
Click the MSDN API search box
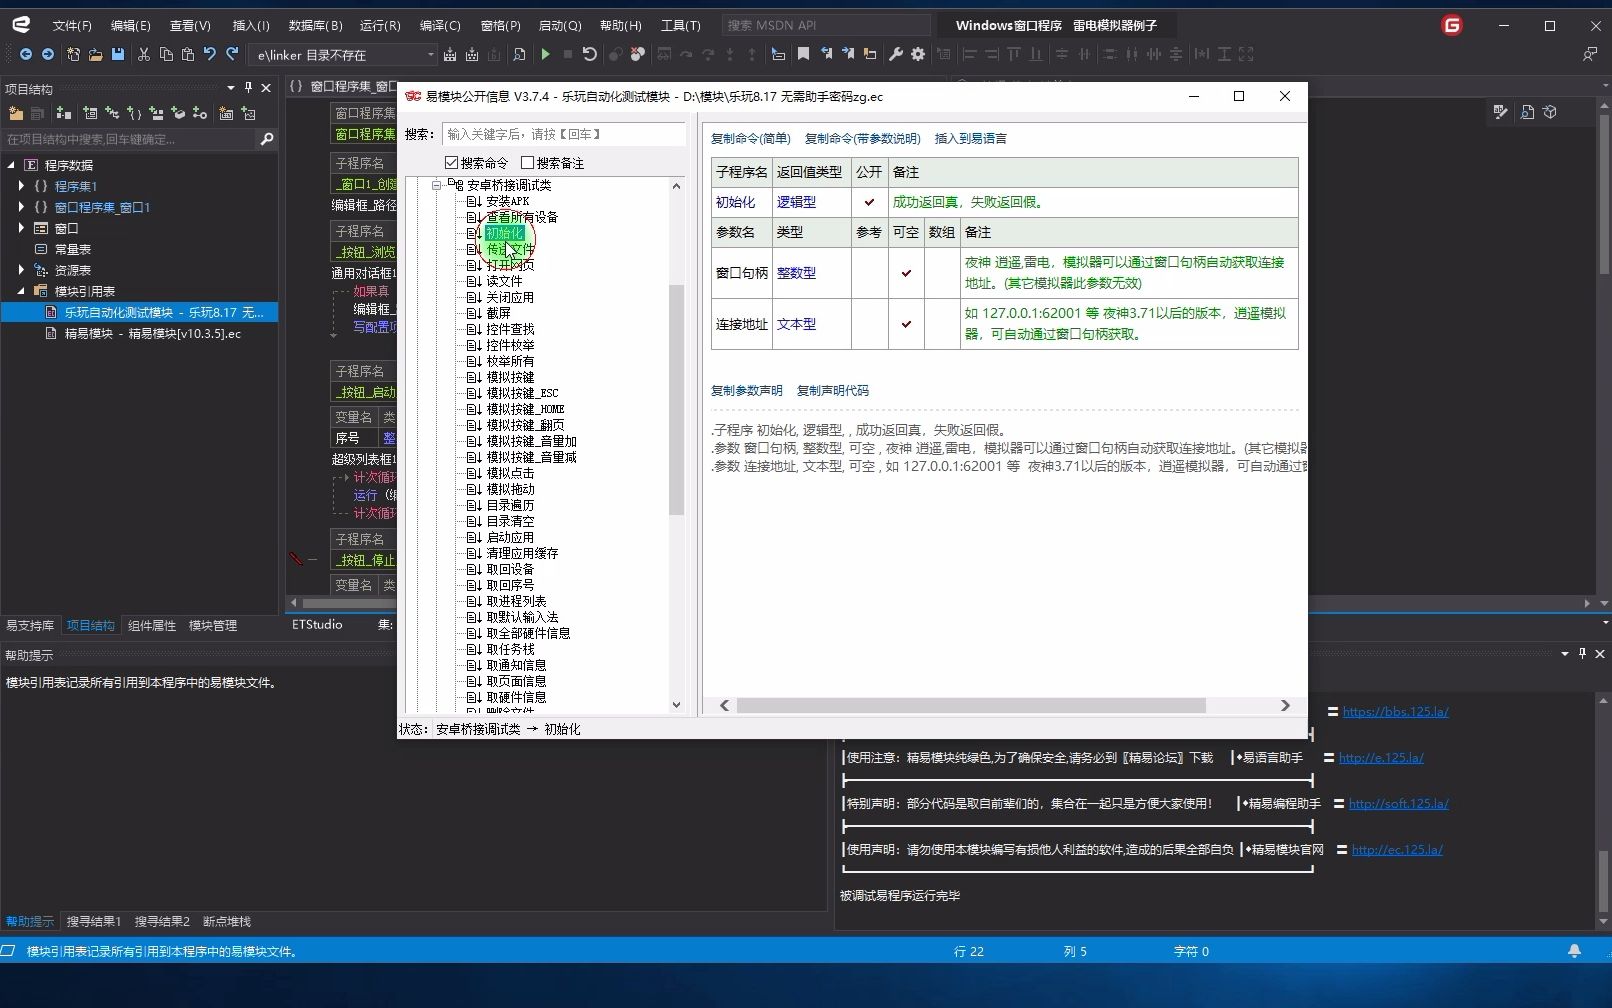point(825,25)
